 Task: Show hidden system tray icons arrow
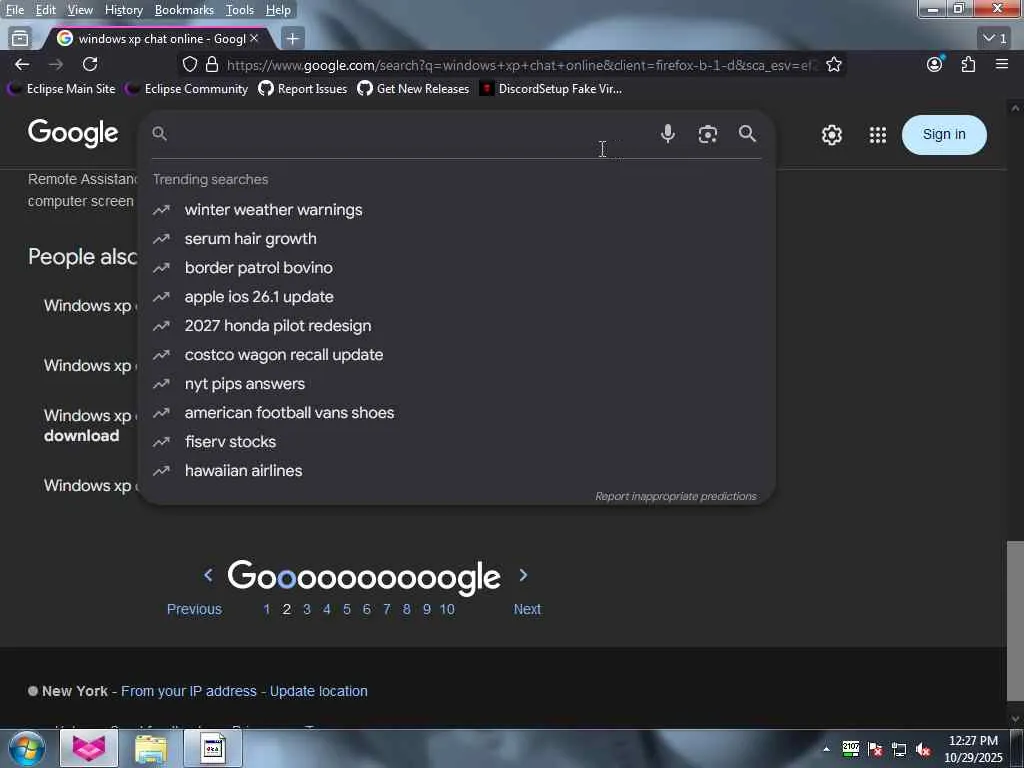pos(826,748)
